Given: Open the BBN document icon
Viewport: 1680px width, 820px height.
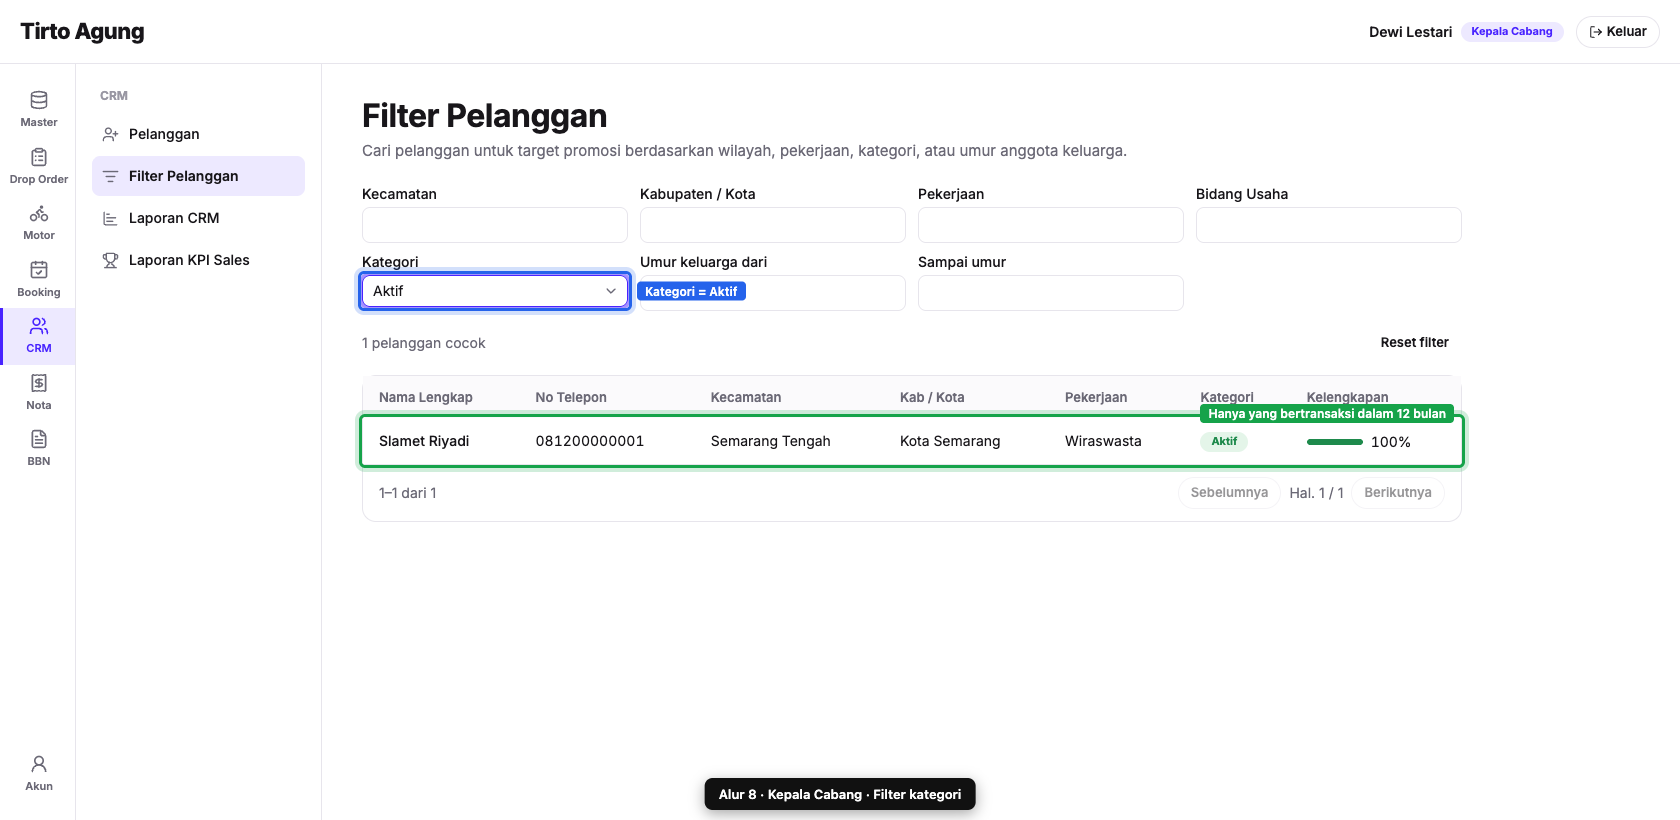Looking at the screenshot, I should pyautogui.click(x=39, y=439).
